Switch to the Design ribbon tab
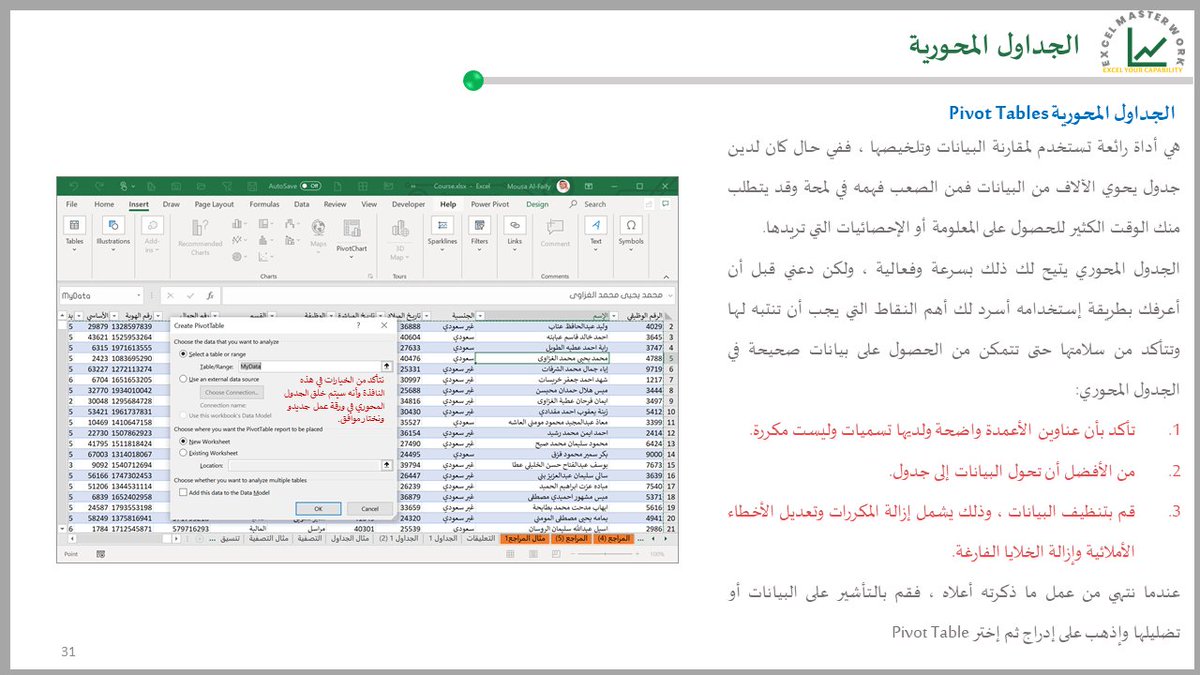This screenshot has width=1200, height=675. (538, 204)
